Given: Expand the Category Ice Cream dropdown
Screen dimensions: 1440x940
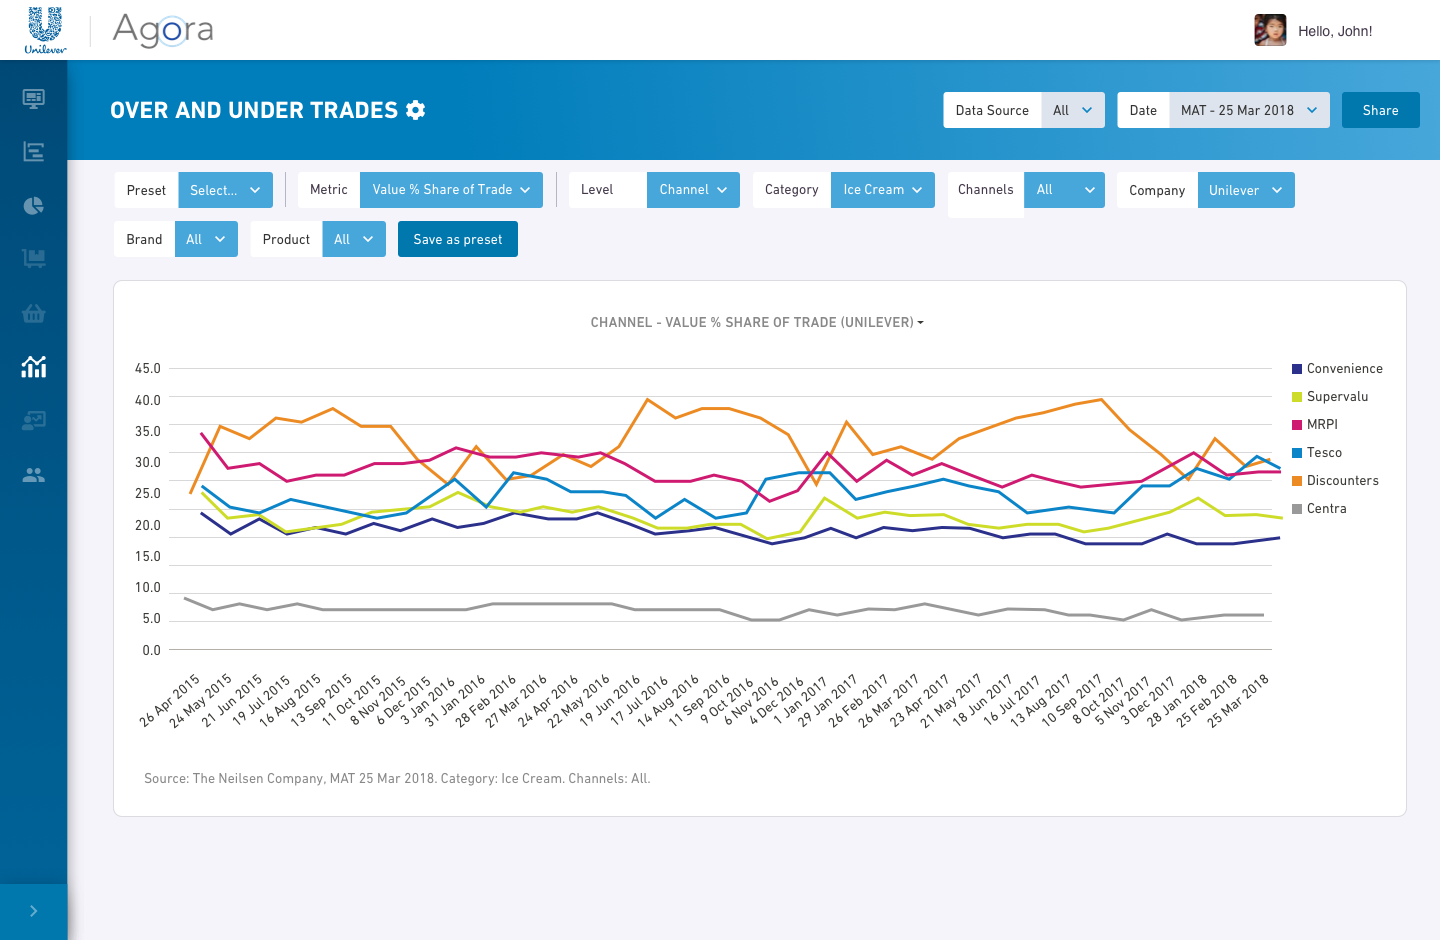Looking at the screenshot, I should (x=882, y=190).
